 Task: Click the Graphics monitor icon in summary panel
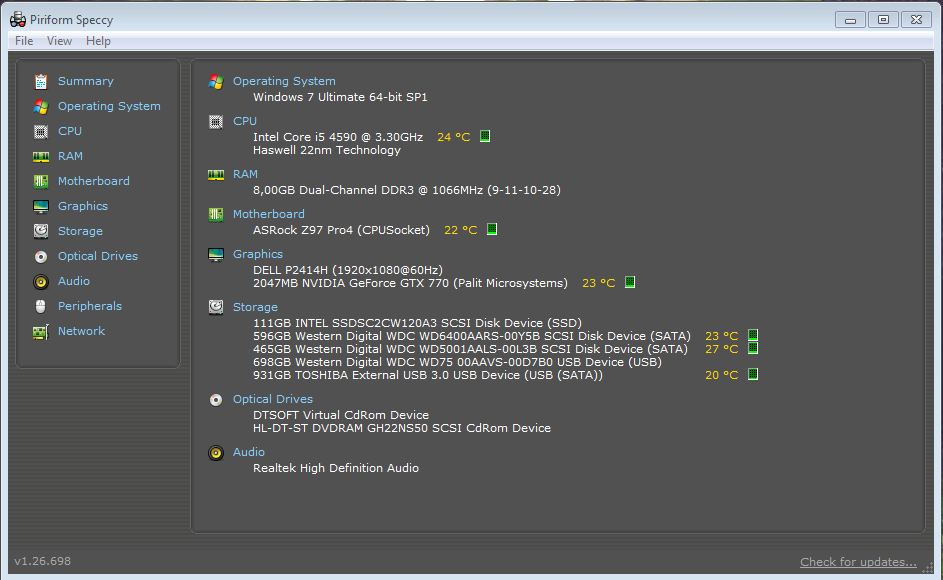pos(216,255)
